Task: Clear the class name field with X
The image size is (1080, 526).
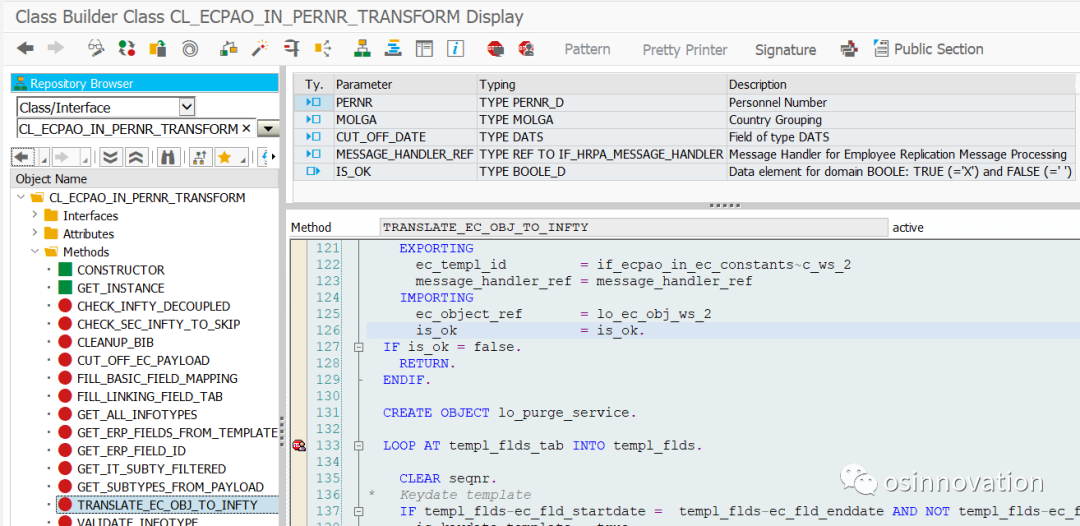Action: pos(246,129)
